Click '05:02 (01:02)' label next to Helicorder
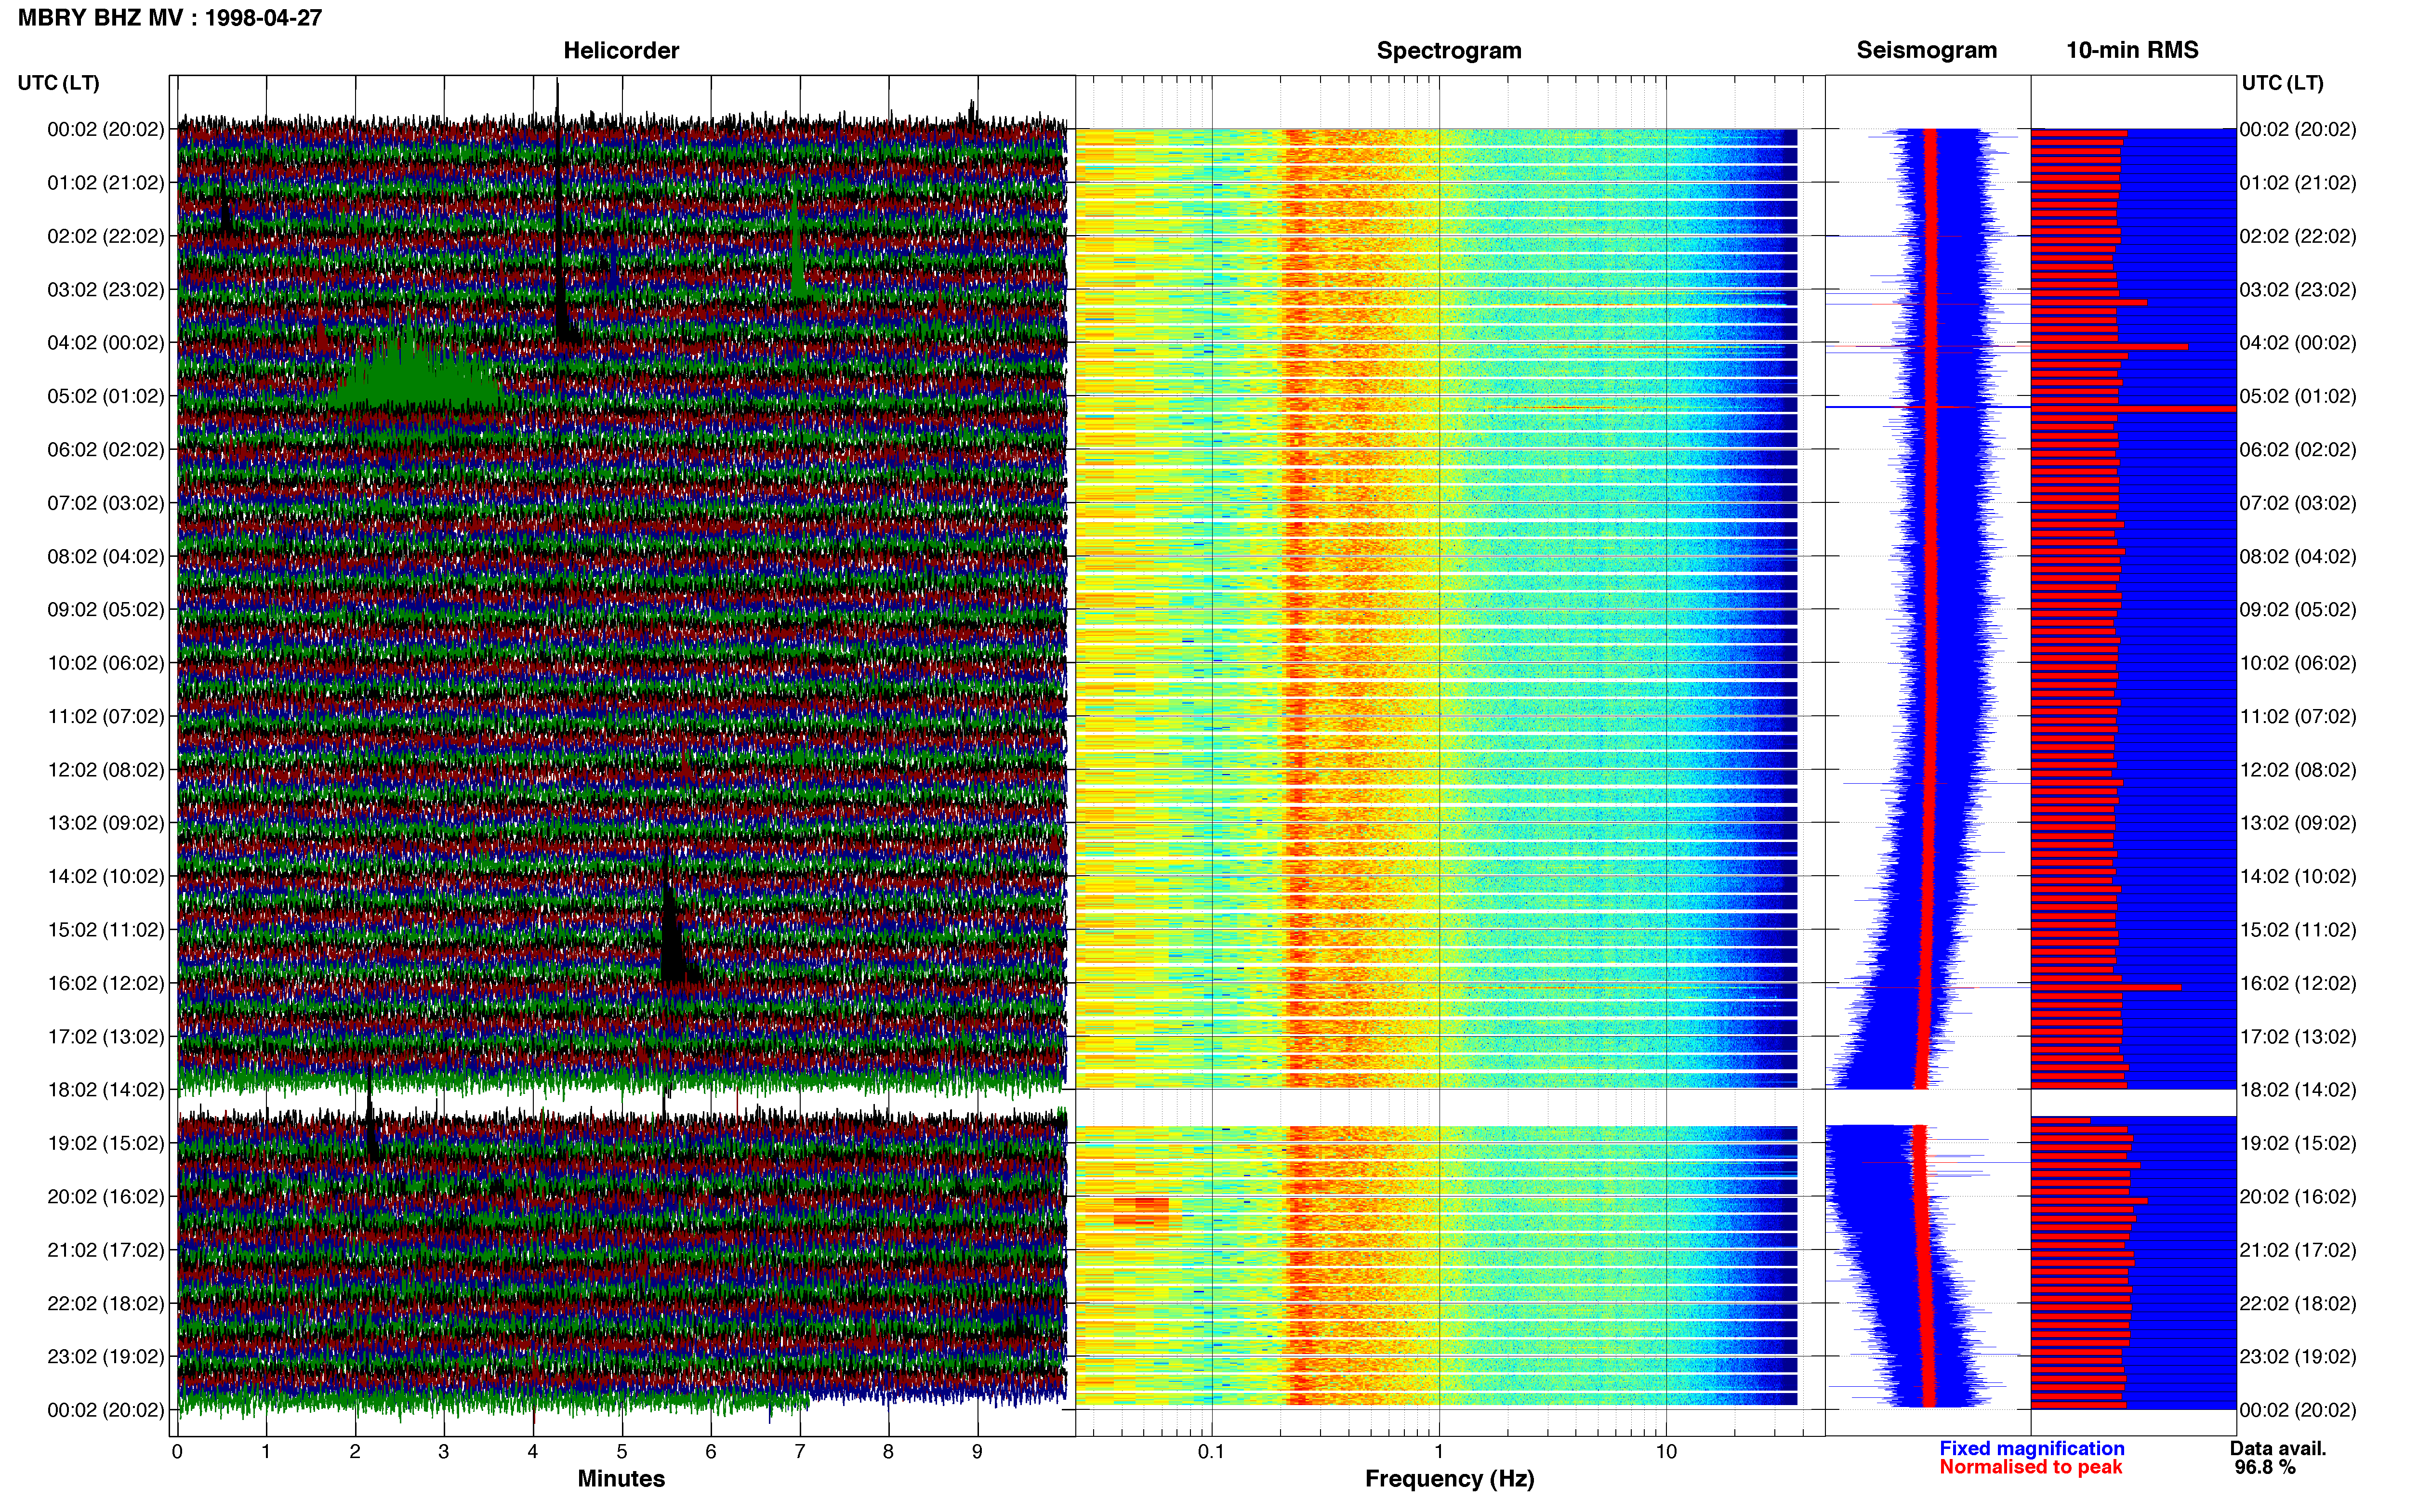The image size is (2418, 1512). click(106, 396)
